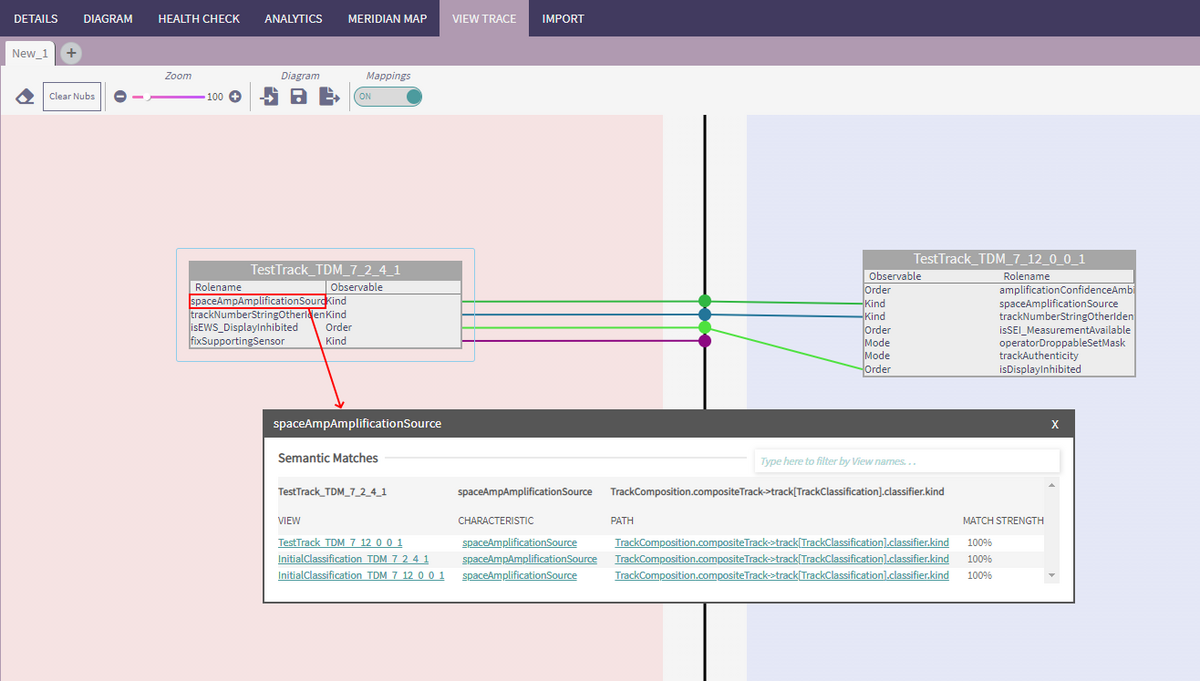Add a new tab with the plus icon
Screen dimensions: 1200x681
(72, 53)
